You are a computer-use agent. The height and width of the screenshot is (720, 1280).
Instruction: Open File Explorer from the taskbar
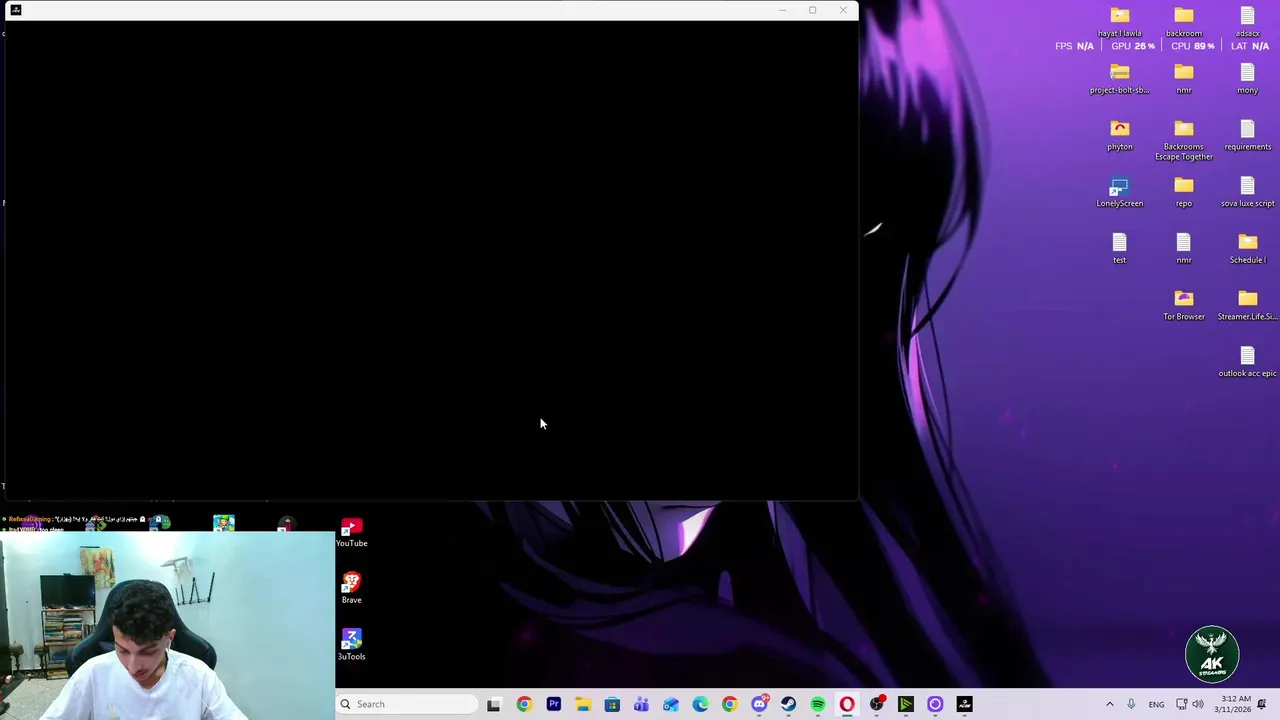(x=583, y=704)
